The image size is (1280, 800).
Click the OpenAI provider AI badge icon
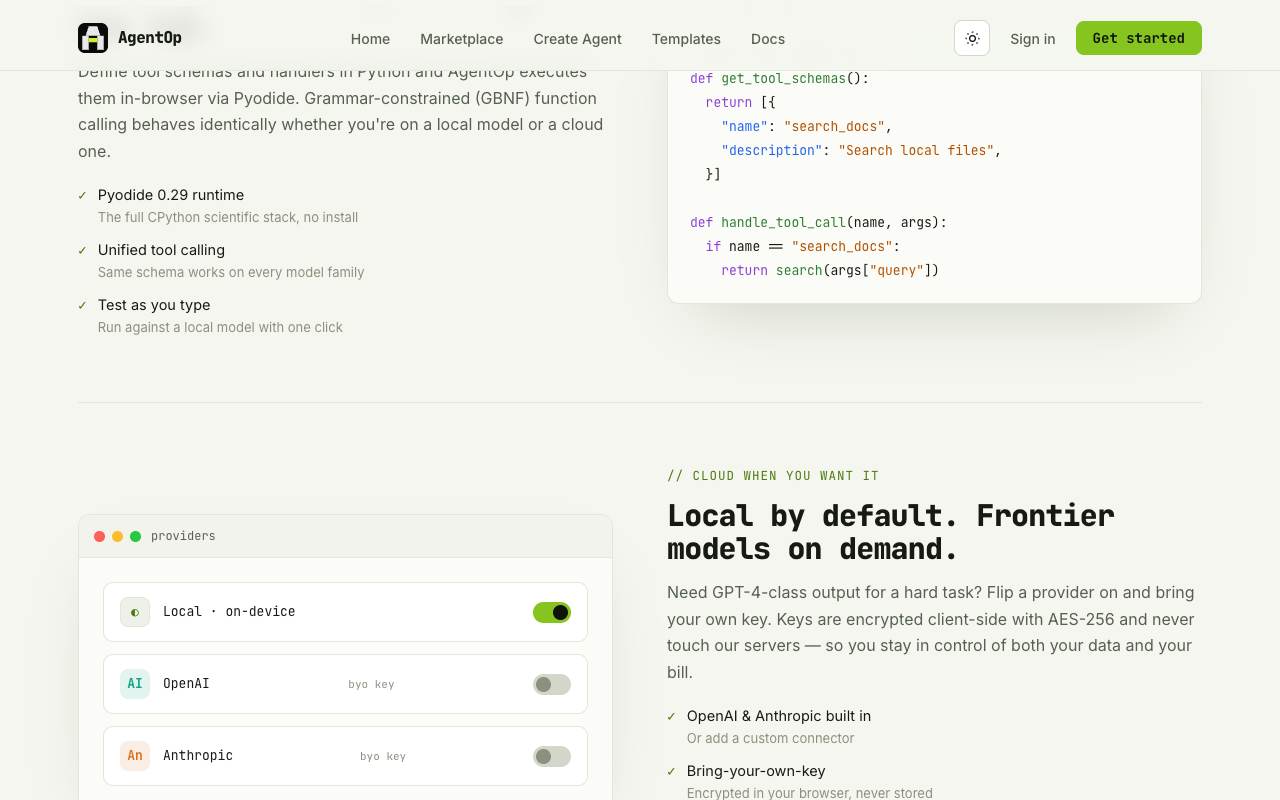point(135,684)
